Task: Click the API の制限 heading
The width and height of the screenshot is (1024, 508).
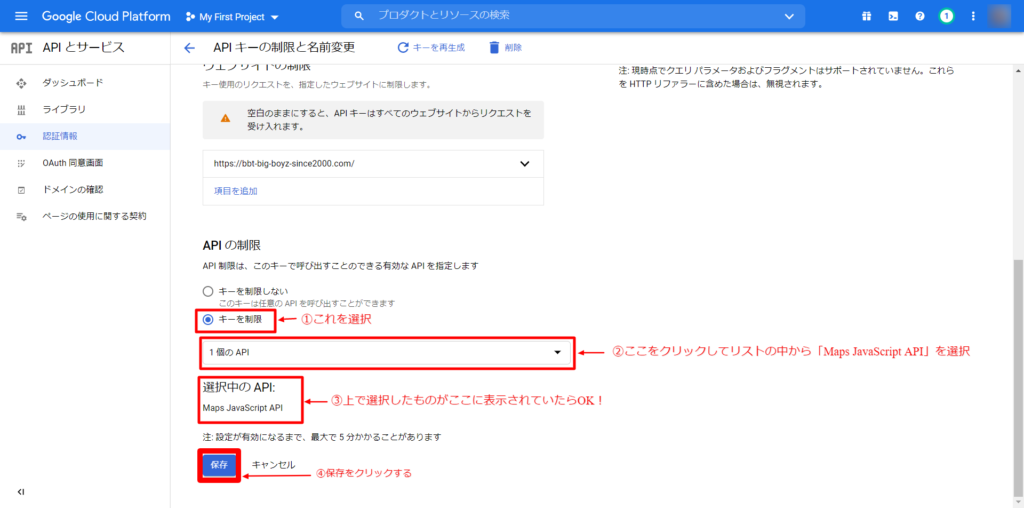Action: coord(231,246)
